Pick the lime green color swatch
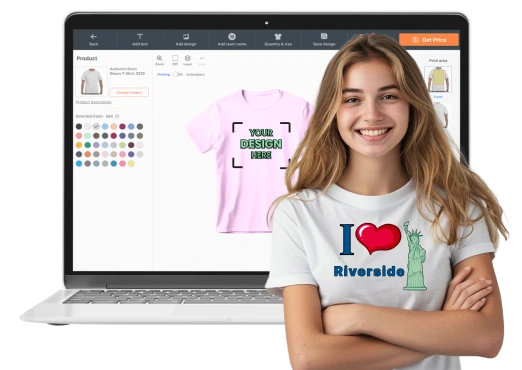522x370 pixels. [x=122, y=145]
